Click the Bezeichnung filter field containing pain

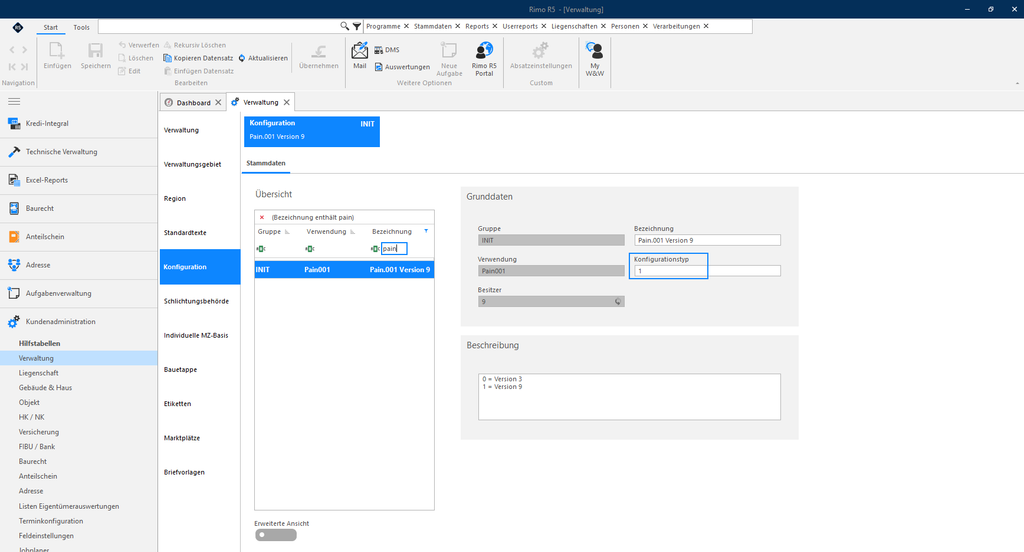click(x=394, y=249)
